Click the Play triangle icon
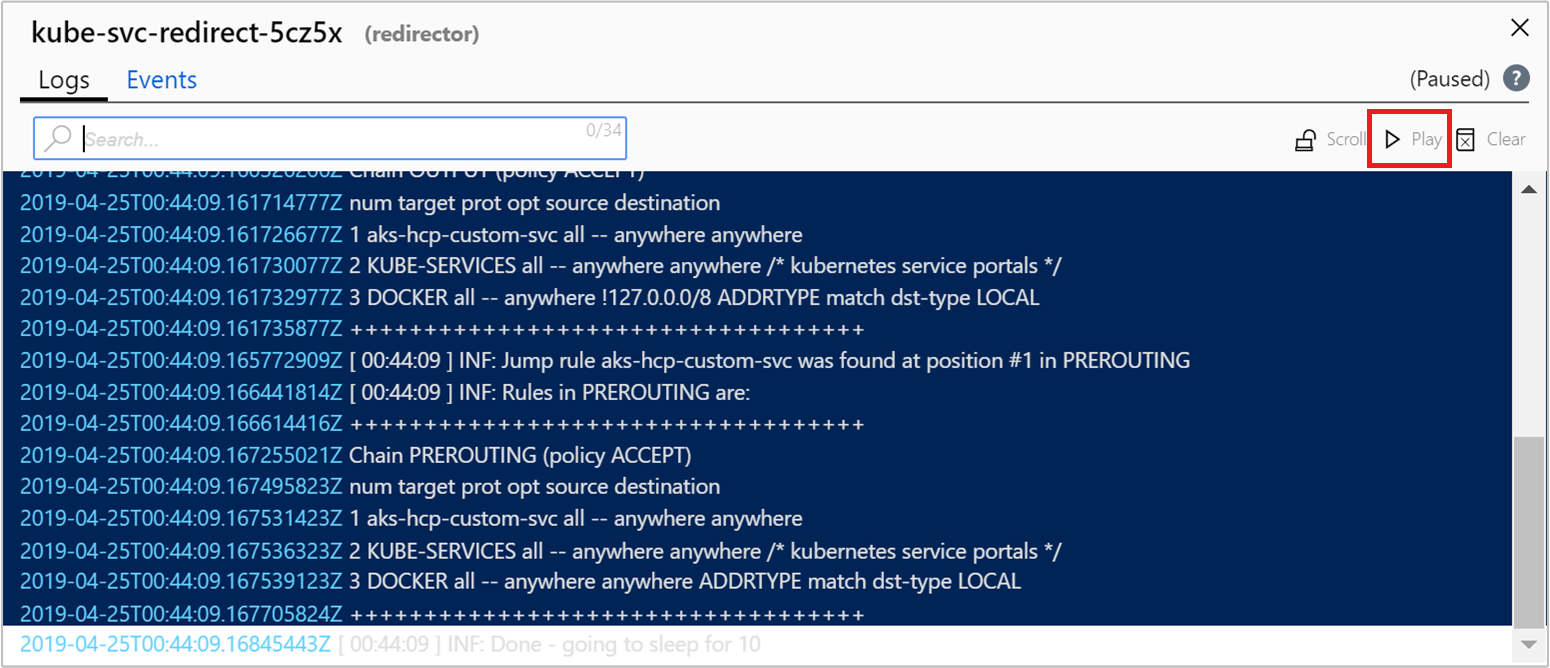The width and height of the screenshot is (1550, 668). (x=1392, y=140)
